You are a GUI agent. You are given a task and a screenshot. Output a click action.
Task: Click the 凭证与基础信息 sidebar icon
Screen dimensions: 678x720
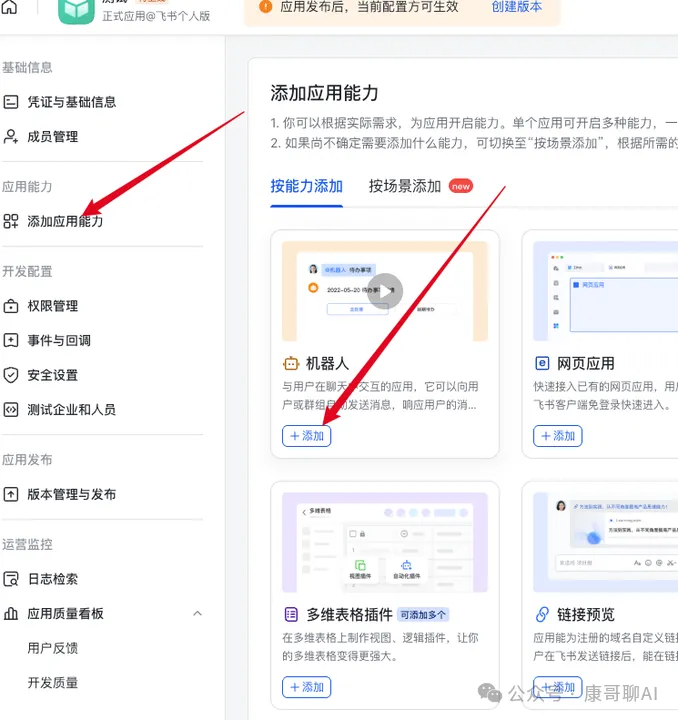(11, 101)
